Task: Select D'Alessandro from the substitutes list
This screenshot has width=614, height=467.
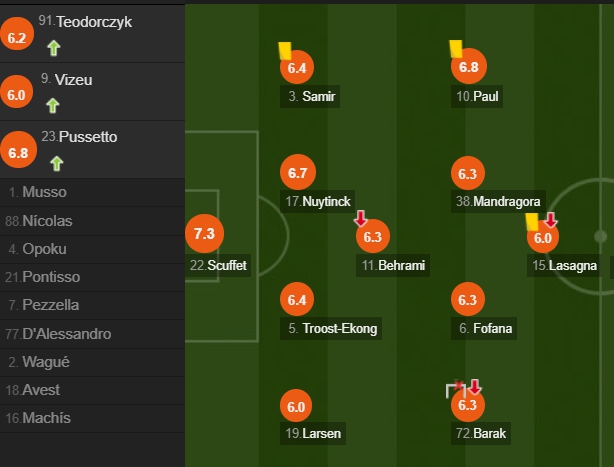Action: pyautogui.click(x=92, y=334)
